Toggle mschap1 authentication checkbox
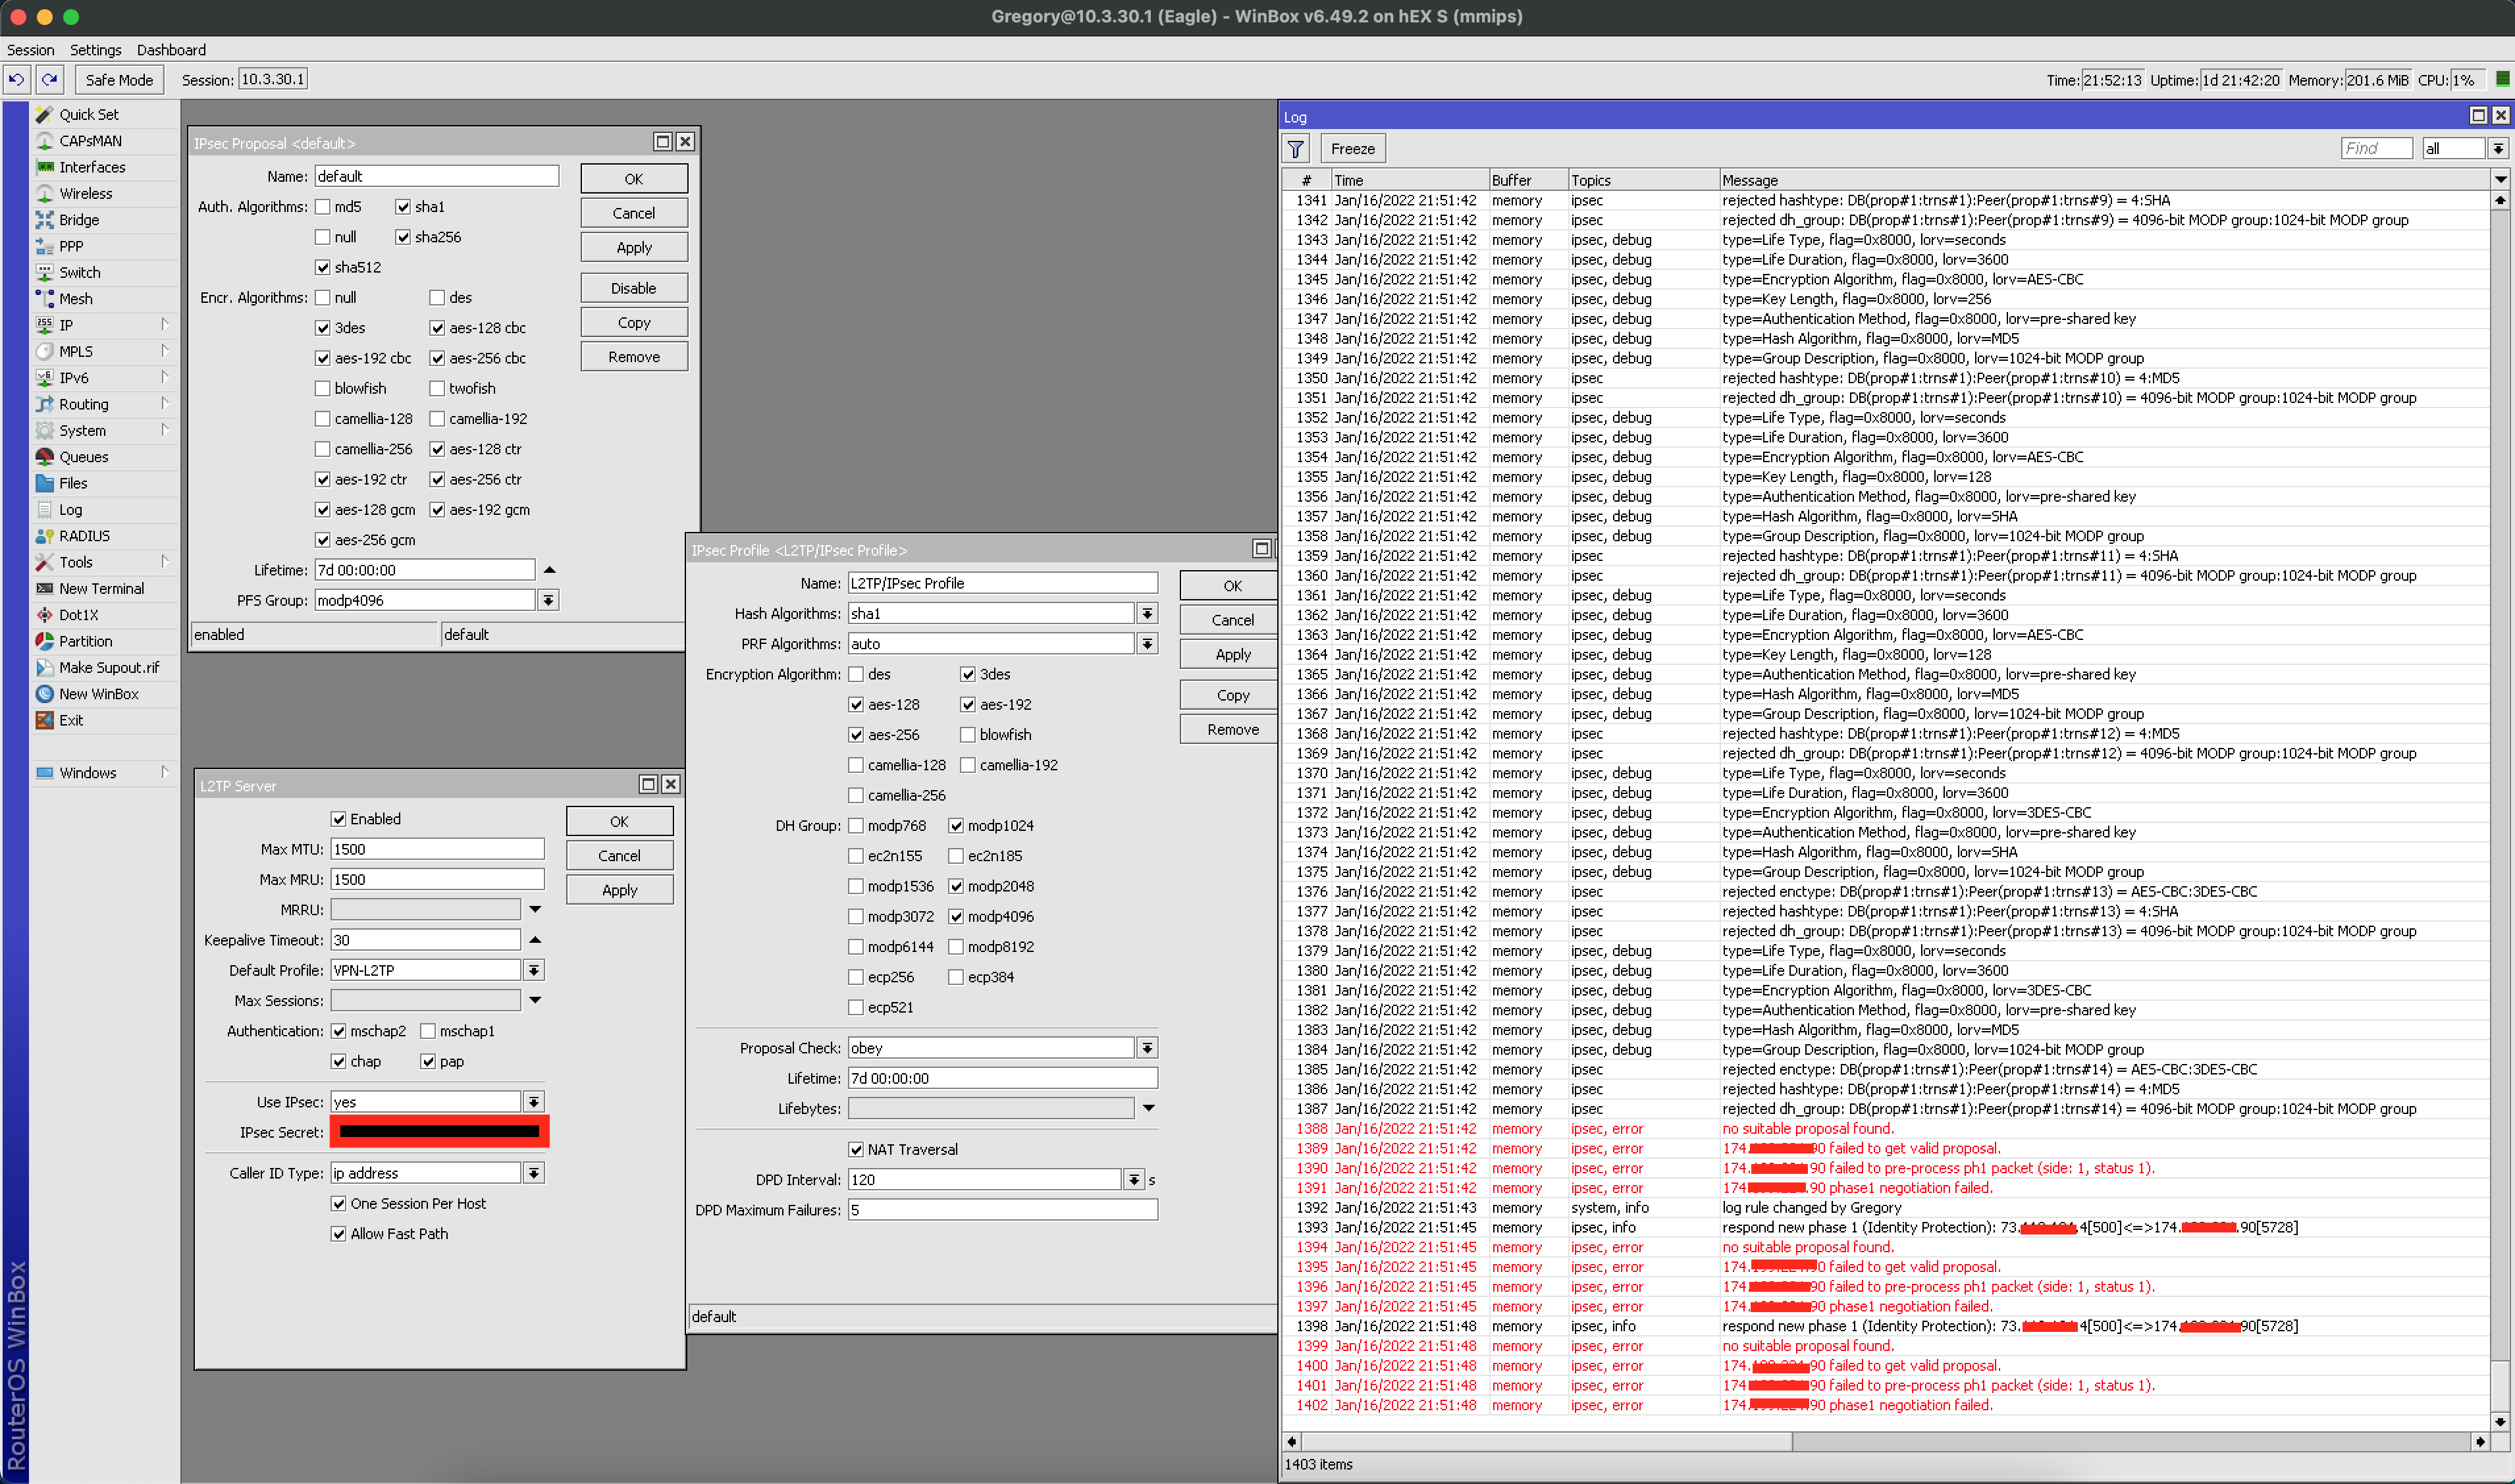Viewport: 2515px width, 1484px height. point(428,1031)
